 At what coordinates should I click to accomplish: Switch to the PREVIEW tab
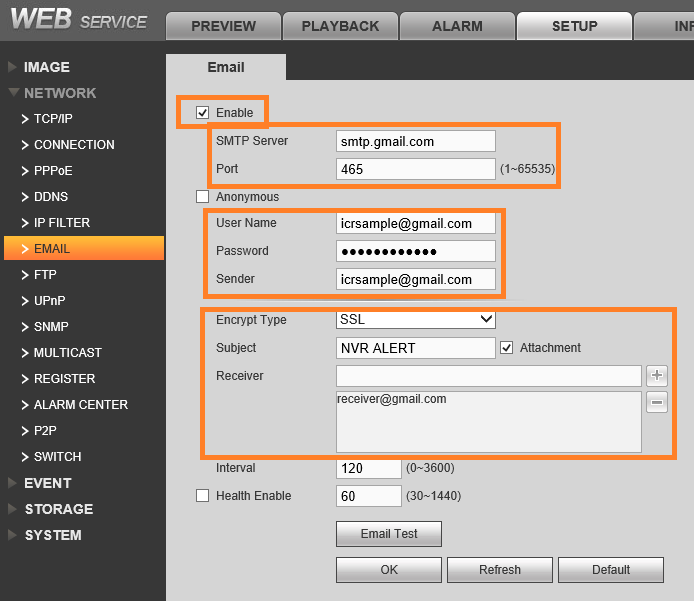[224, 26]
